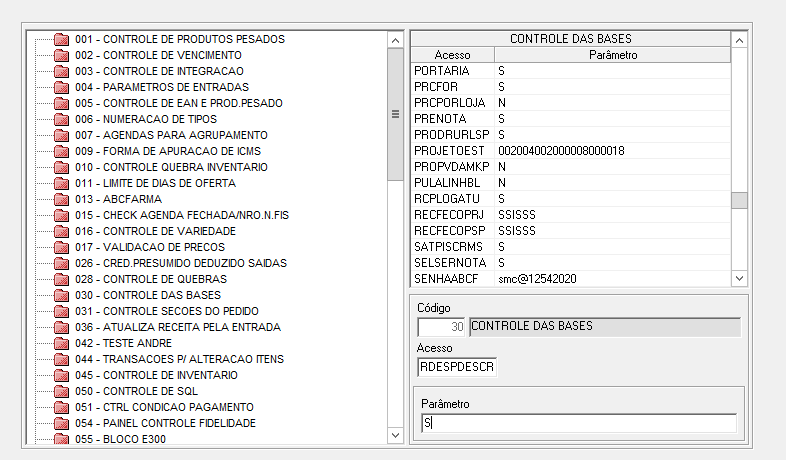Select the RCPLOGATU row
Image resolution: width=786 pixels, height=460 pixels.
point(570,199)
